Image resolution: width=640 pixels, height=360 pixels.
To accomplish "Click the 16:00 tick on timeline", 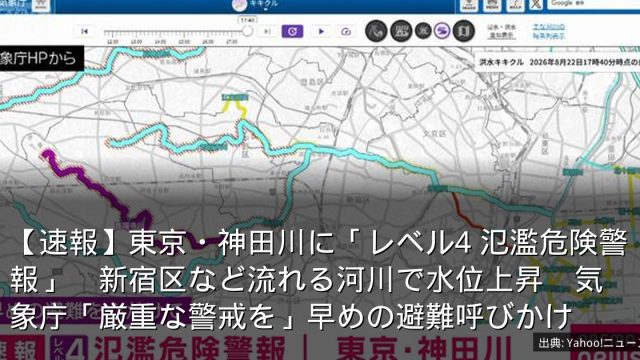I will coord(208,41).
